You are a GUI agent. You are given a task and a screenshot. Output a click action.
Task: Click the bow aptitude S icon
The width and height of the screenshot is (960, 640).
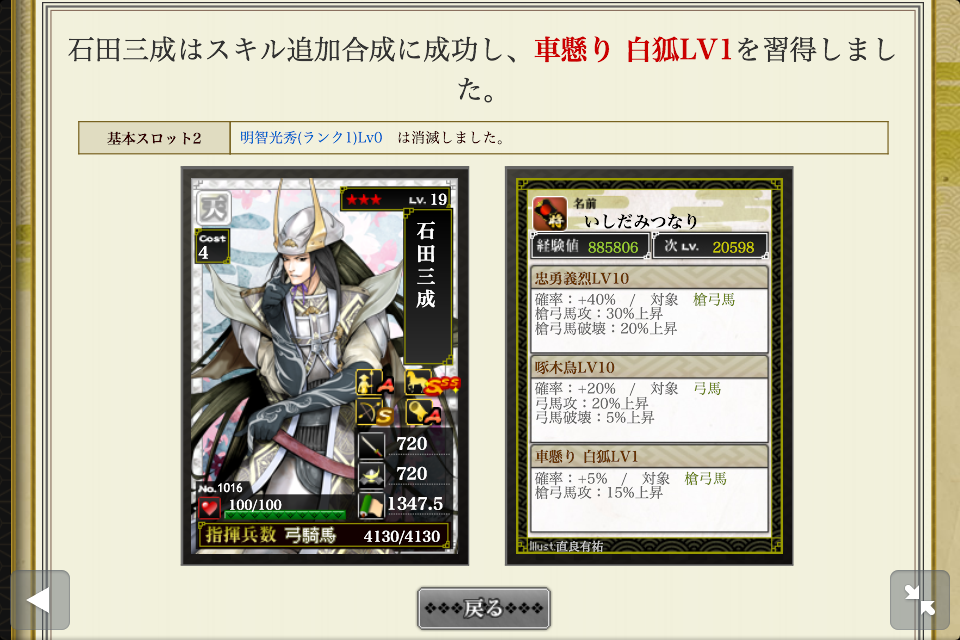(375, 412)
